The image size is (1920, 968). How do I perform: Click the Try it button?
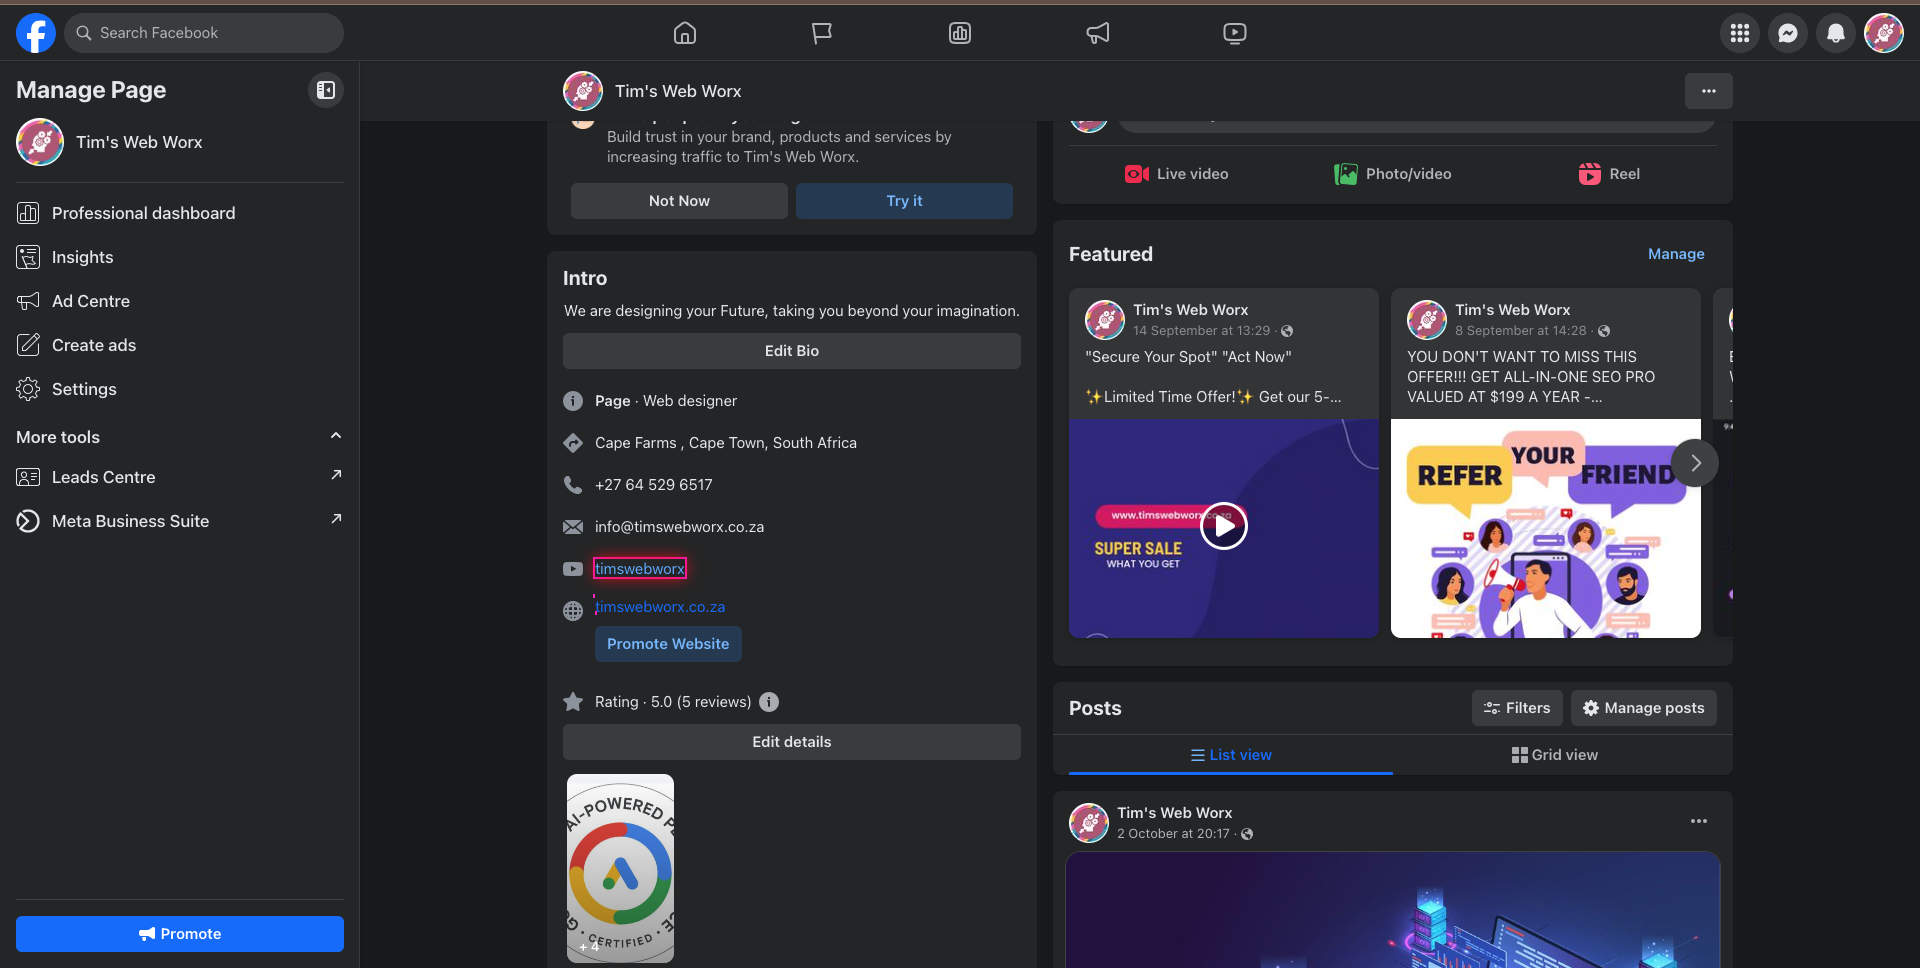(x=904, y=201)
